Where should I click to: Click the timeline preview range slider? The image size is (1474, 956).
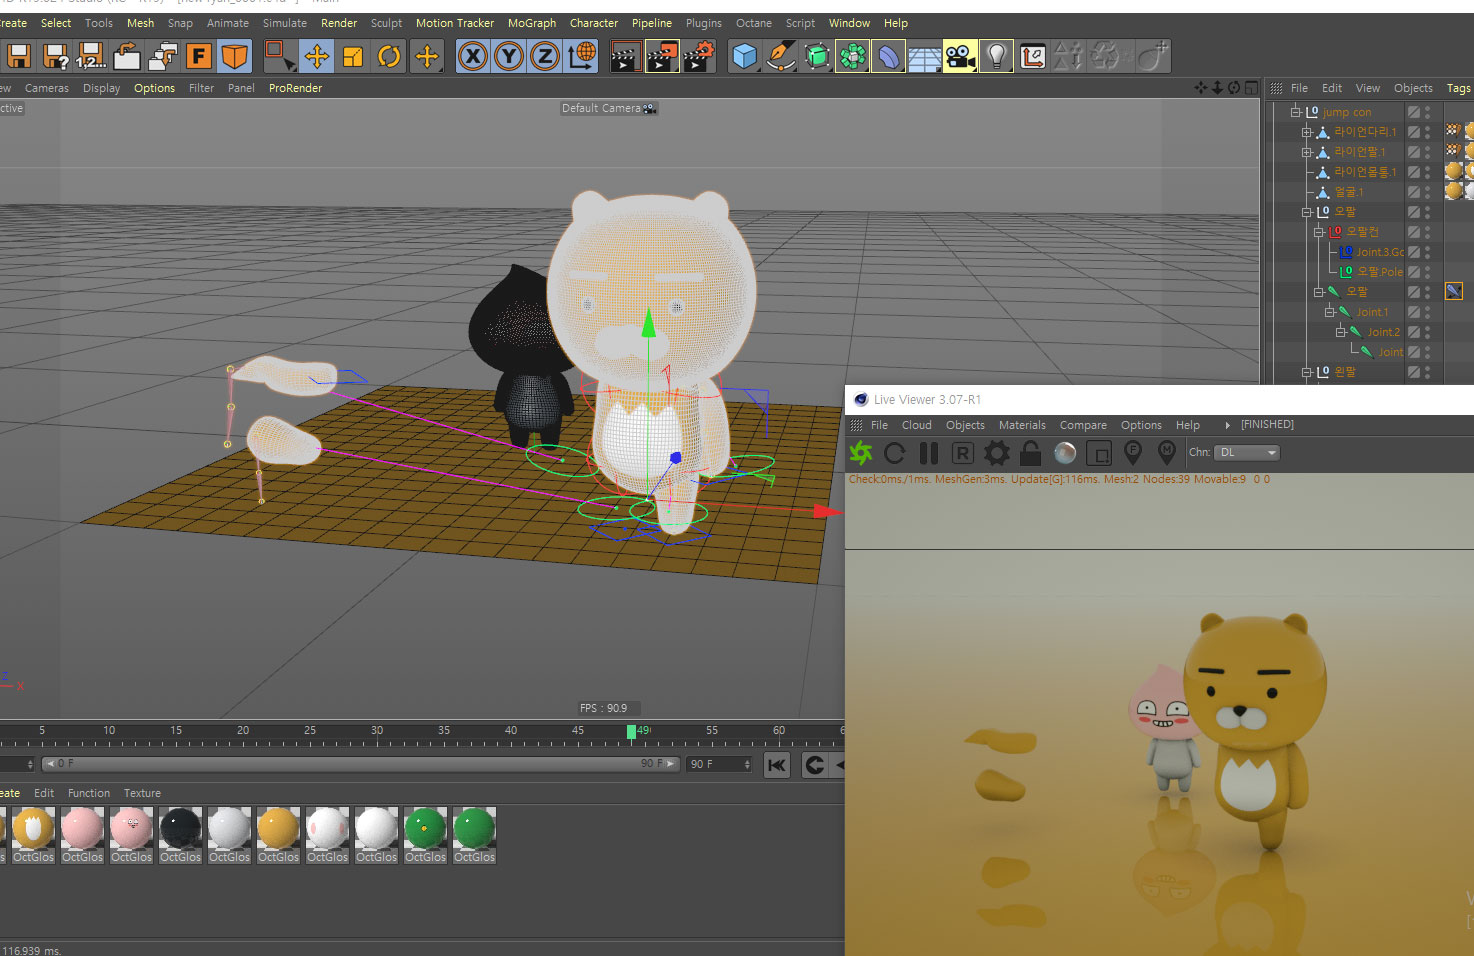point(360,764)
